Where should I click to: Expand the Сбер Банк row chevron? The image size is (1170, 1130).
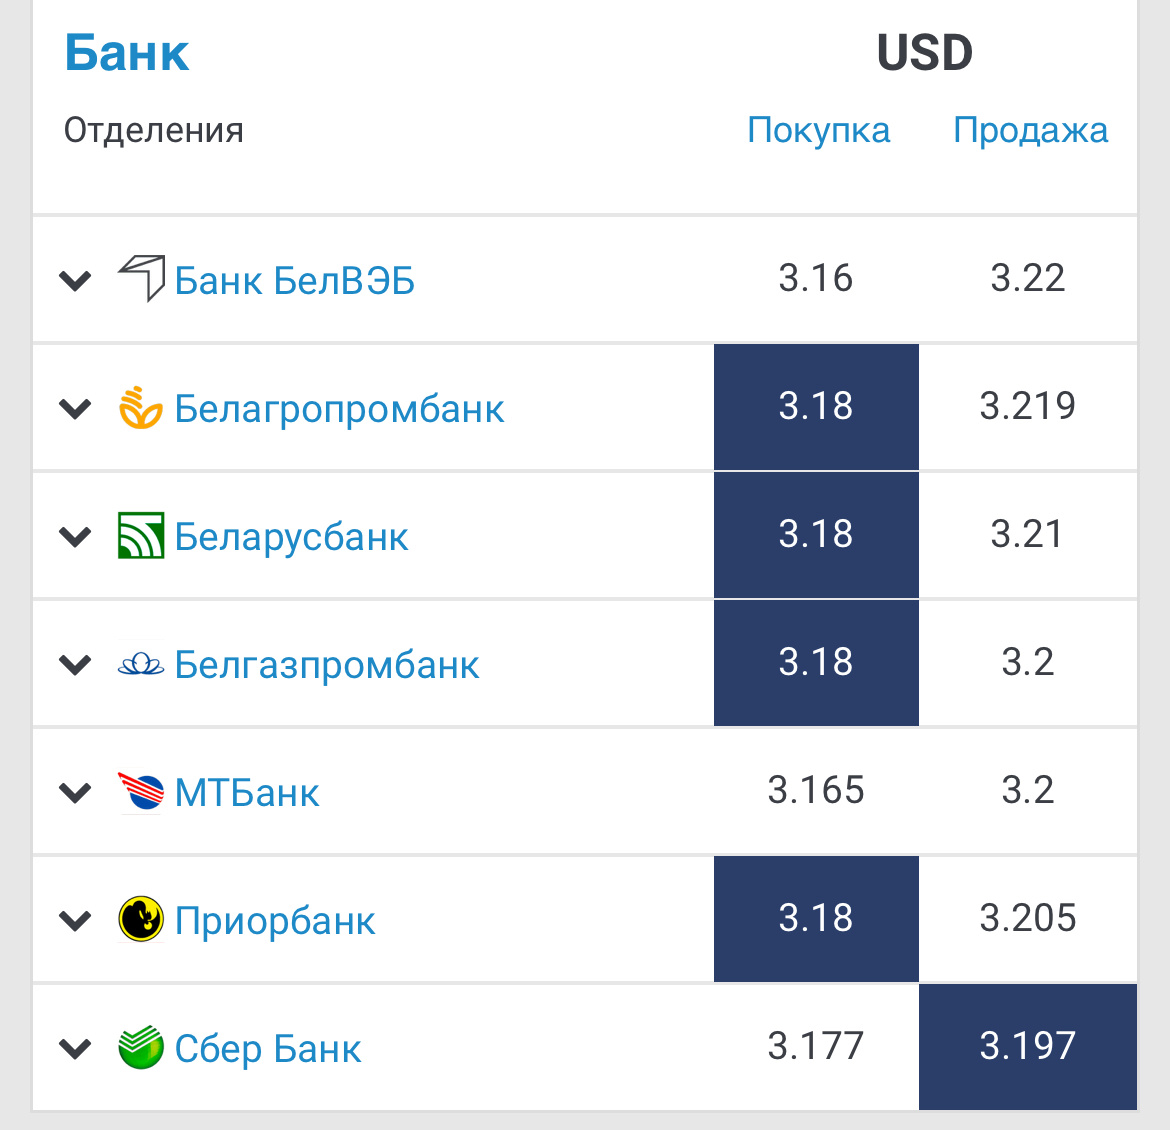tap(75, 1049)
